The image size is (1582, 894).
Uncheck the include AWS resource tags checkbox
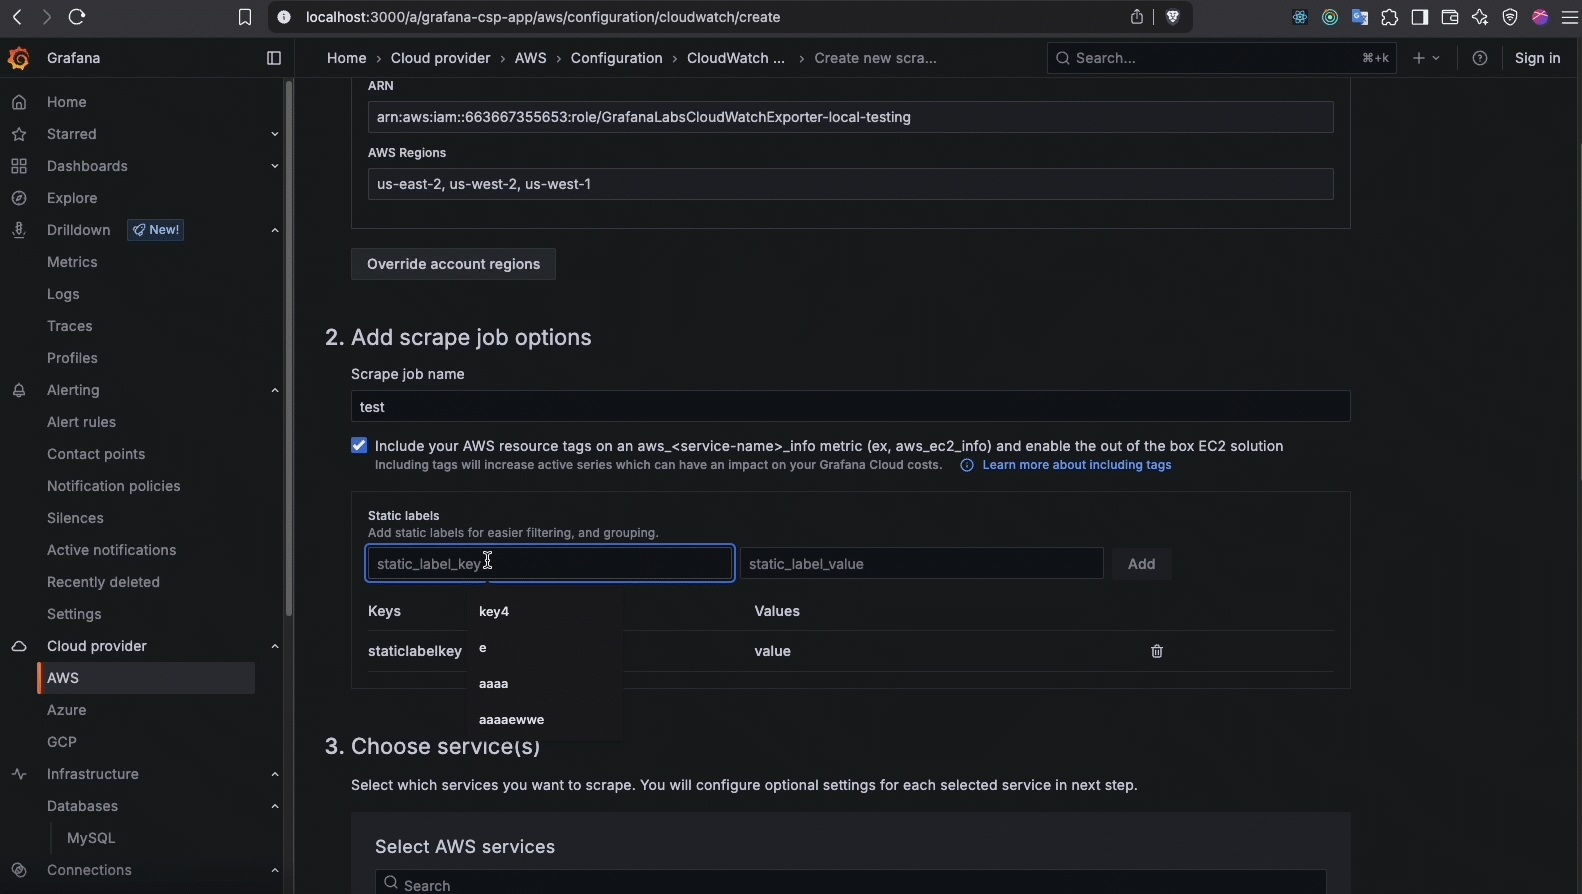tap(359, 446)
